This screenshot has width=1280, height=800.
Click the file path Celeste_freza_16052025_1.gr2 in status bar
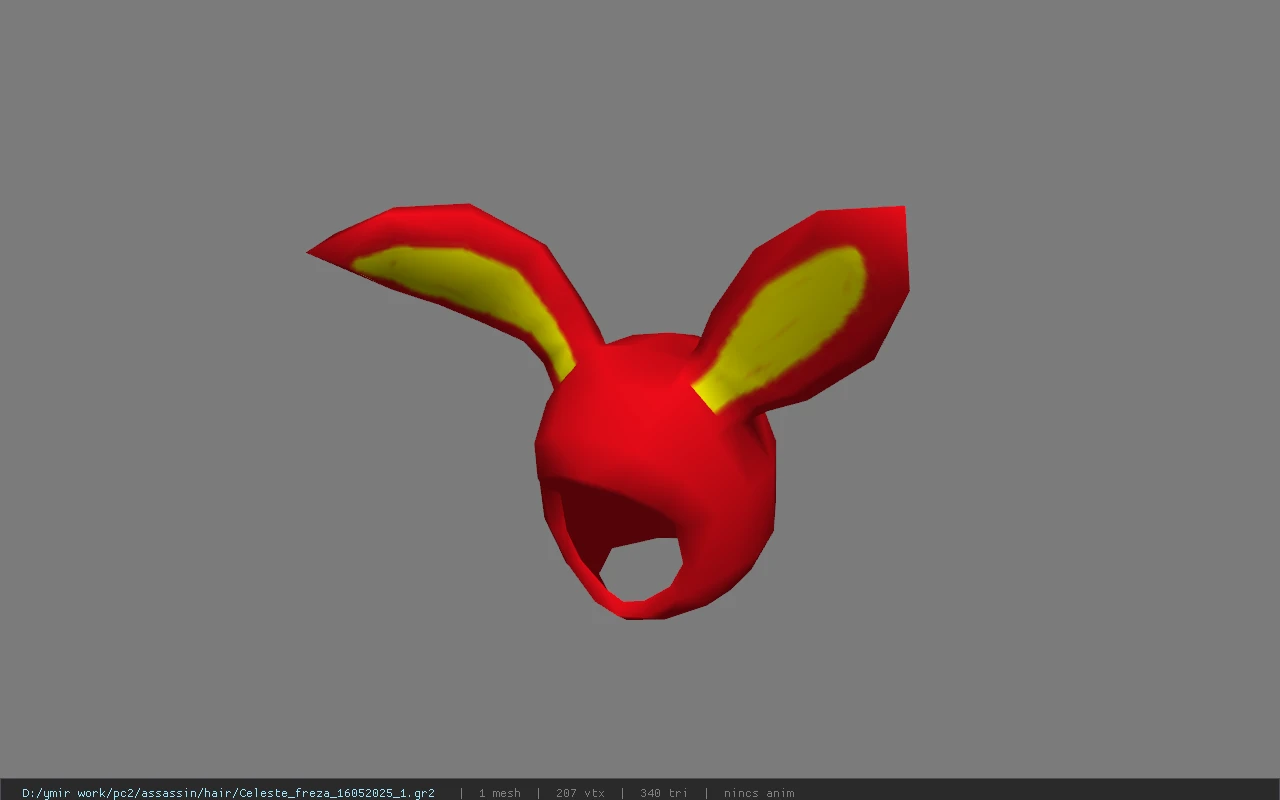click(x=228, y=793)
